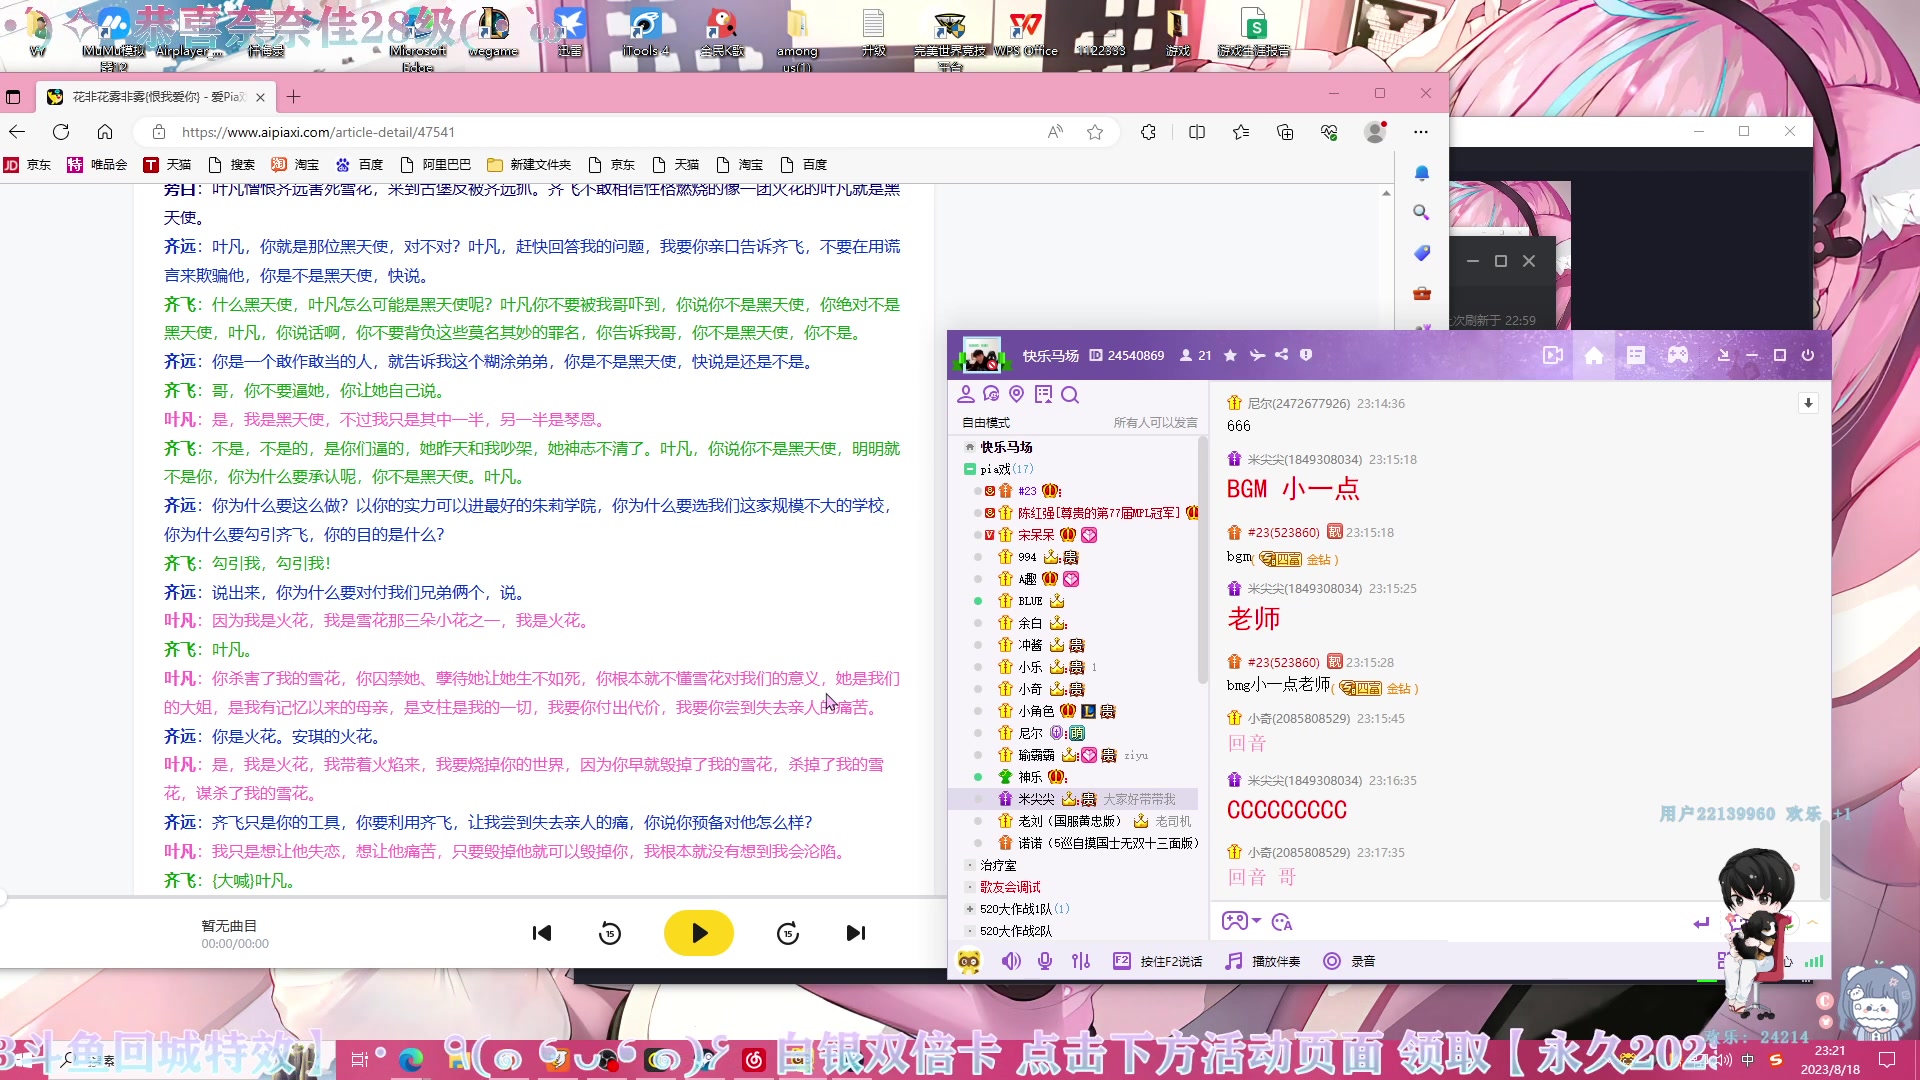Open the 唯品会 bookmark

[x=97, y=165]
